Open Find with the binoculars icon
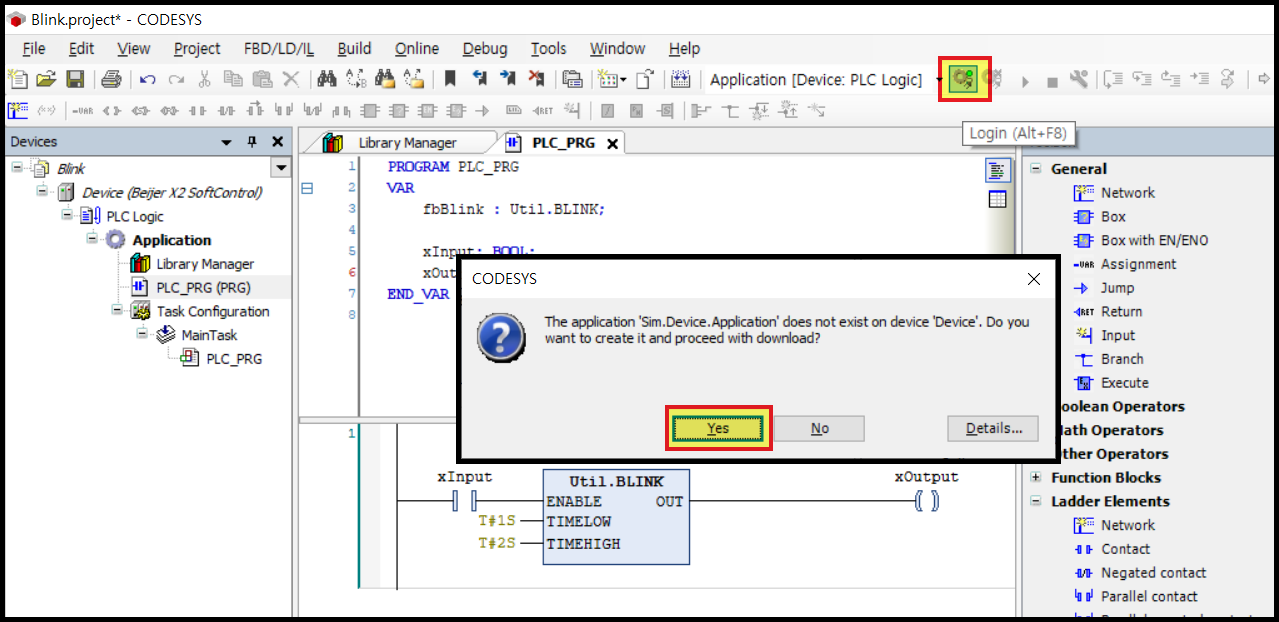 [x=326, y=79]
